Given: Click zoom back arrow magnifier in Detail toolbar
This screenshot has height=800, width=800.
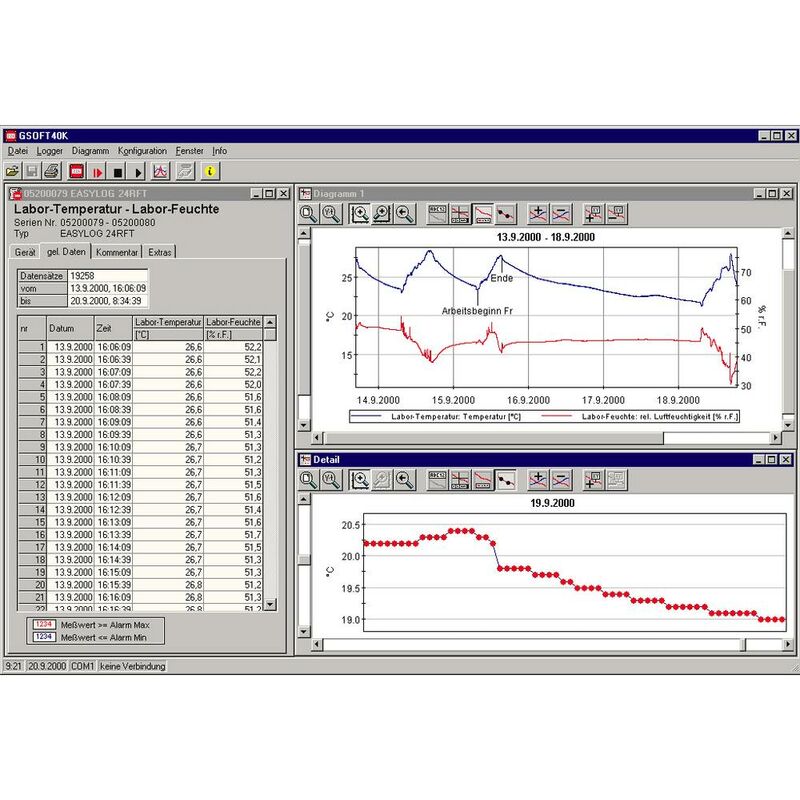Looking at the screenshot, I should 405,480.
